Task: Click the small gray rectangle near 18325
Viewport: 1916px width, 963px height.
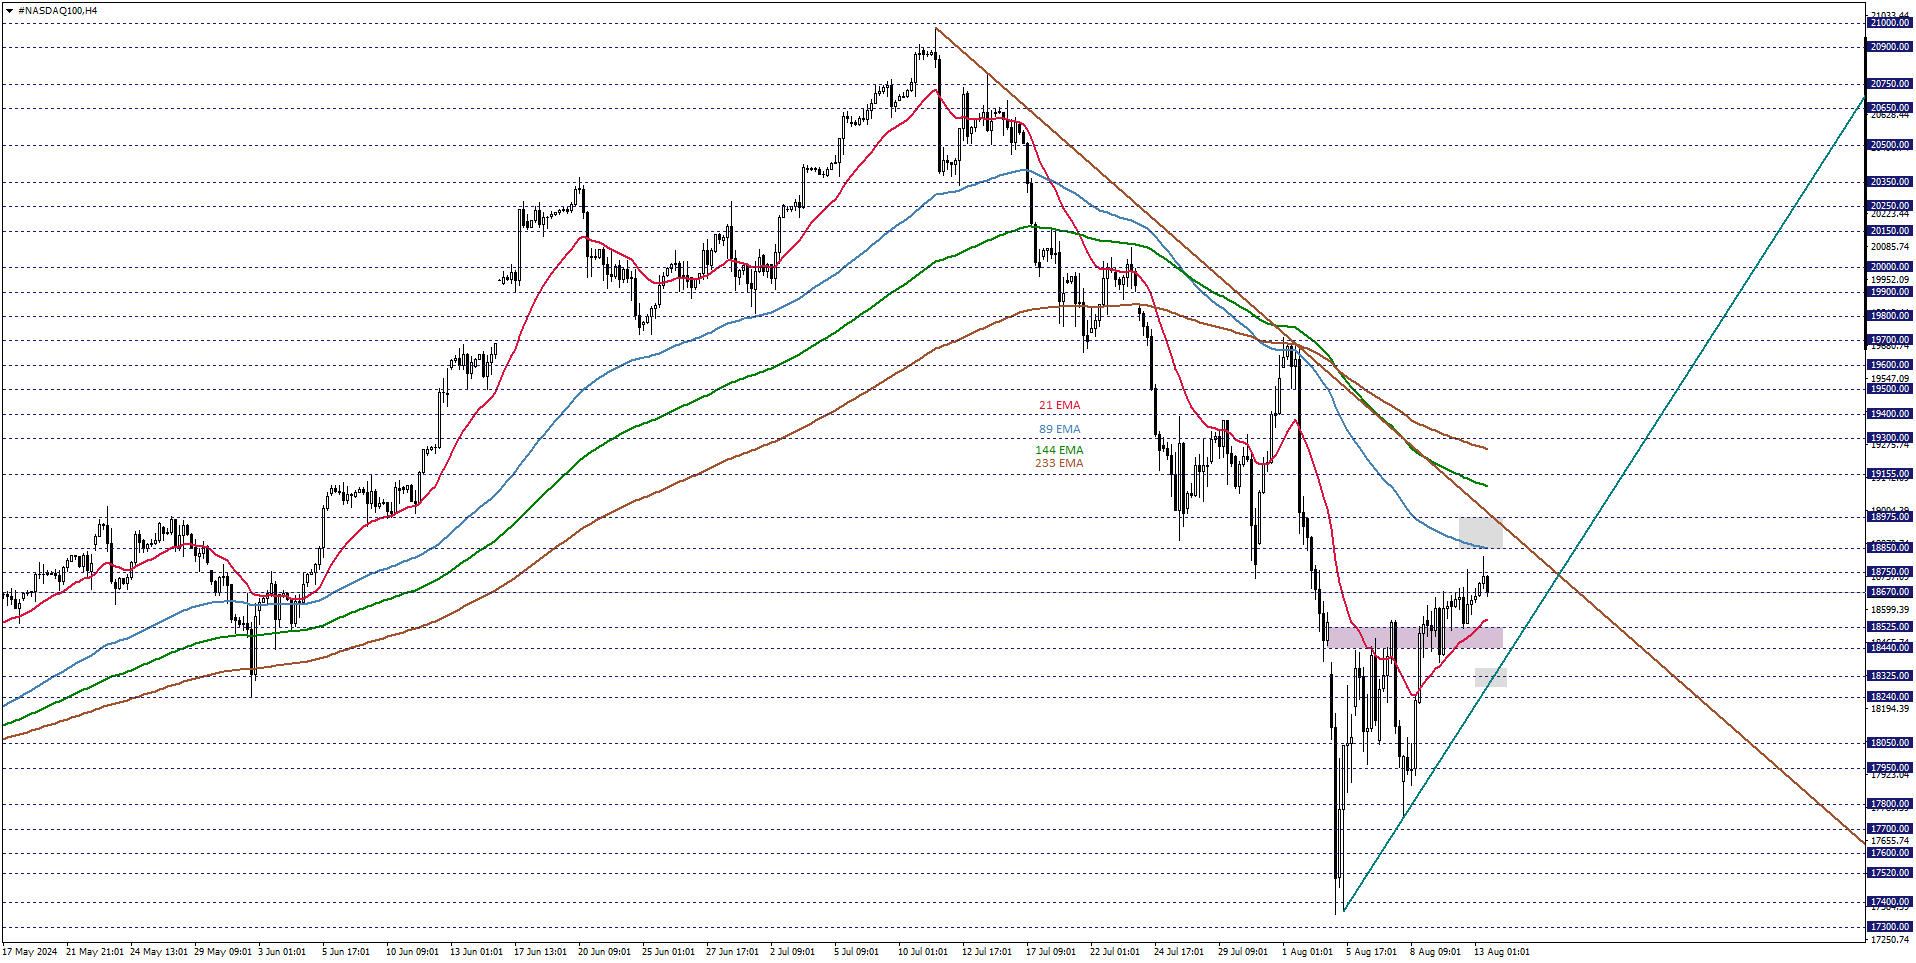Action: point(1490,677)
